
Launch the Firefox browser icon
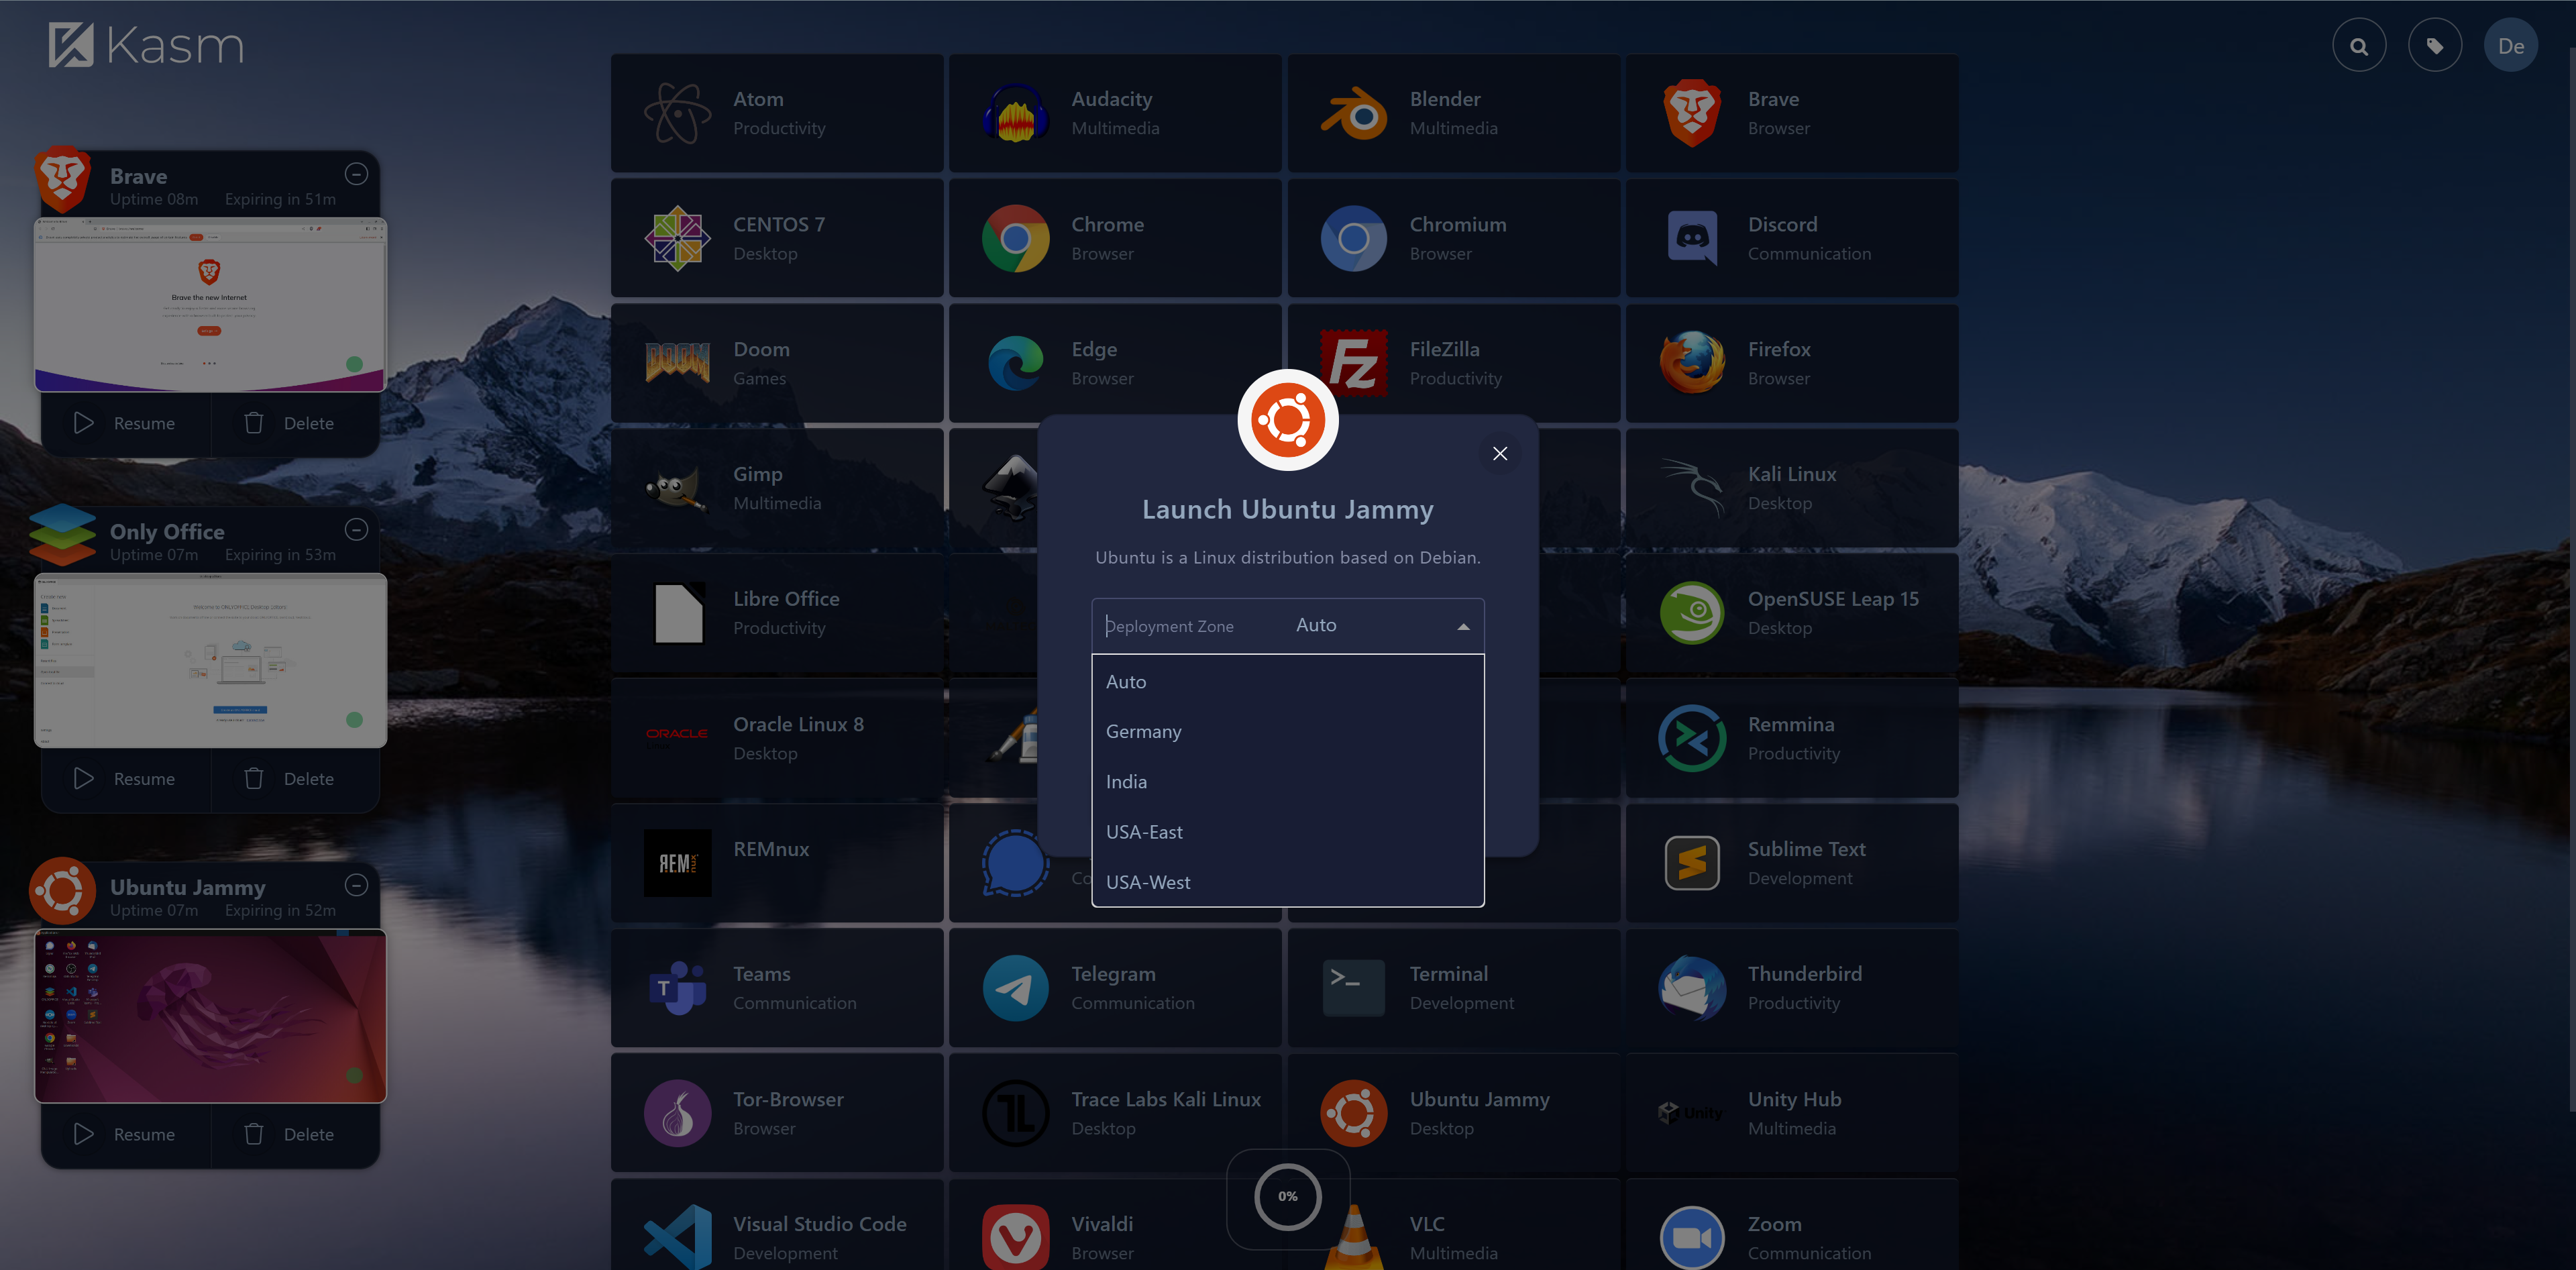pyautogui.click(x=1692, y=363)
